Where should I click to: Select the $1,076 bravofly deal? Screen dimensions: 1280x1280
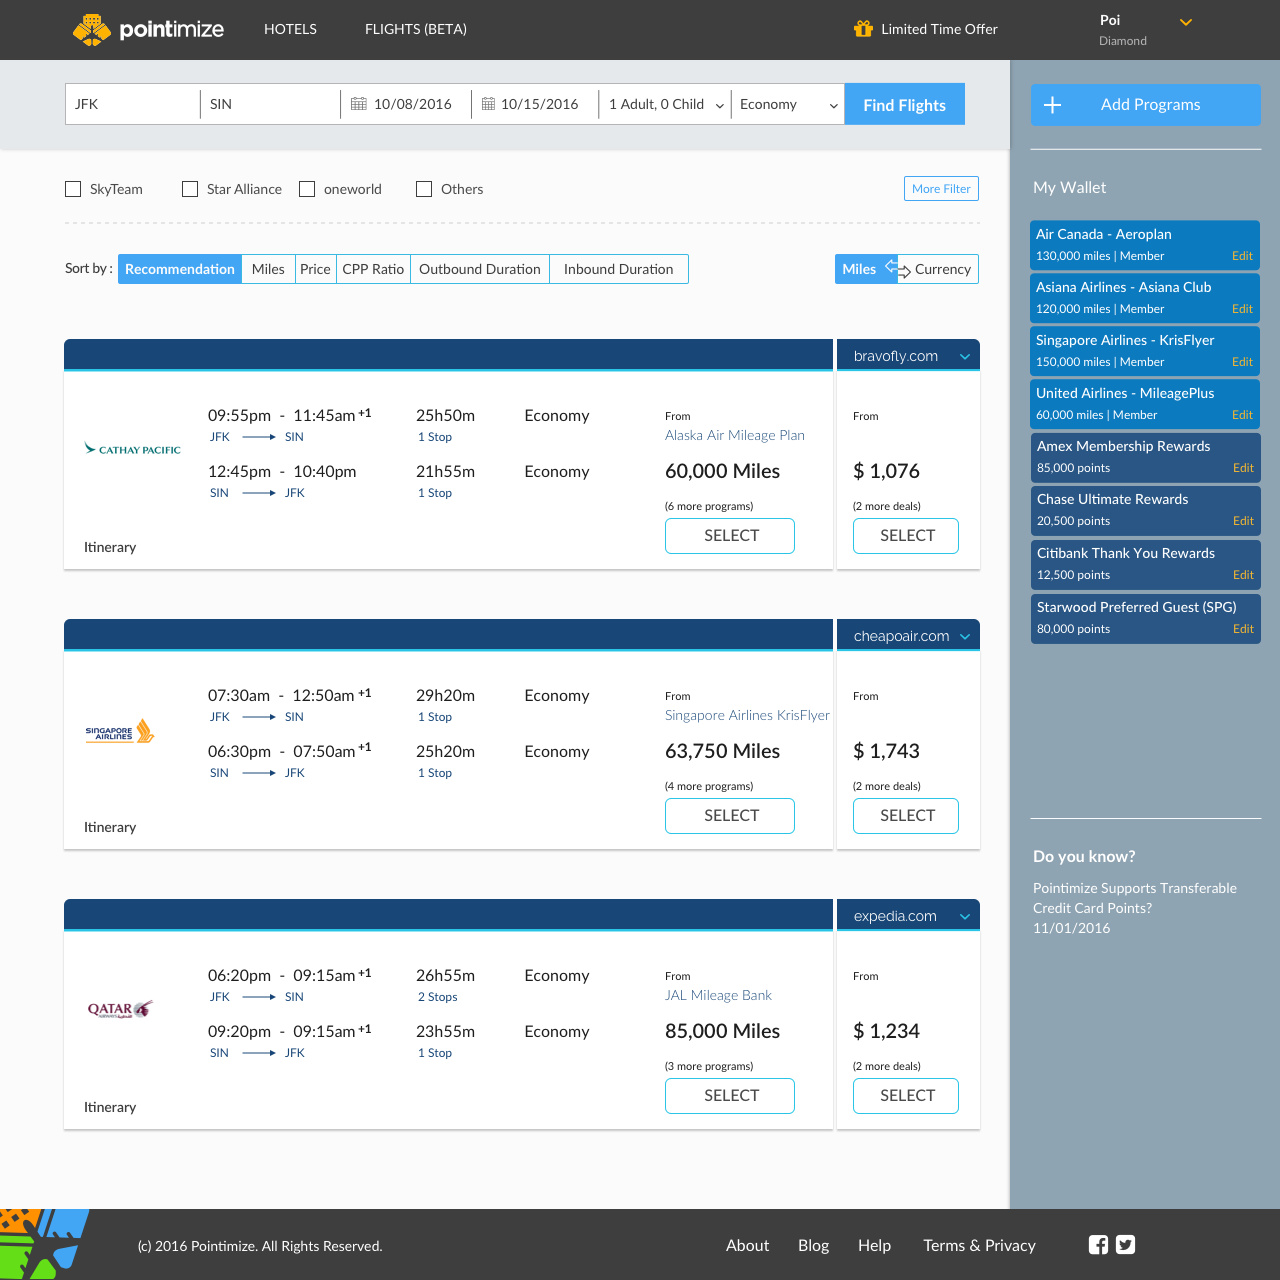tap(906, 536)
